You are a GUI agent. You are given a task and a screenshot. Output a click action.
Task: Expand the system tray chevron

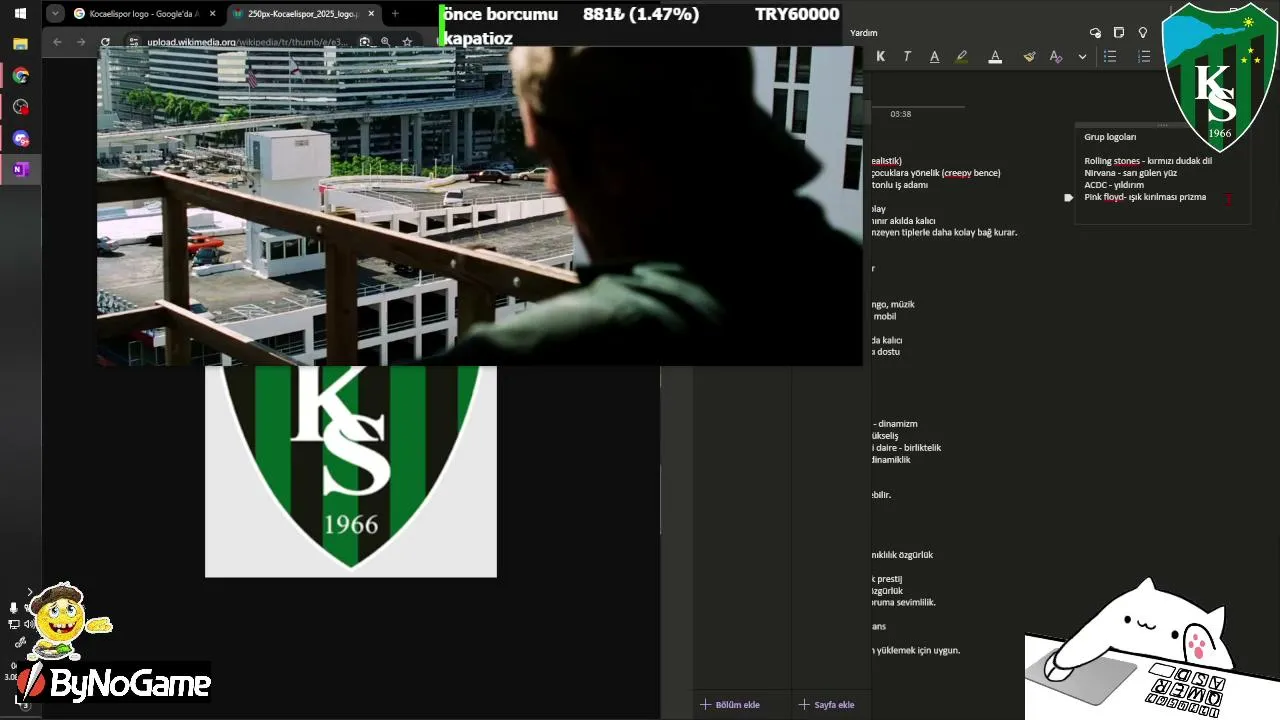click(x=29, y=592)
